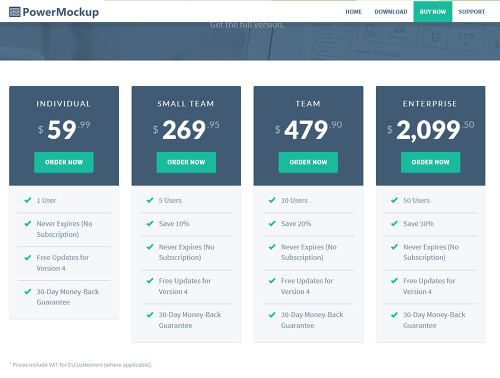
Task: Click the INDIVIDUAL plan heading
Action: click(63, 104)
